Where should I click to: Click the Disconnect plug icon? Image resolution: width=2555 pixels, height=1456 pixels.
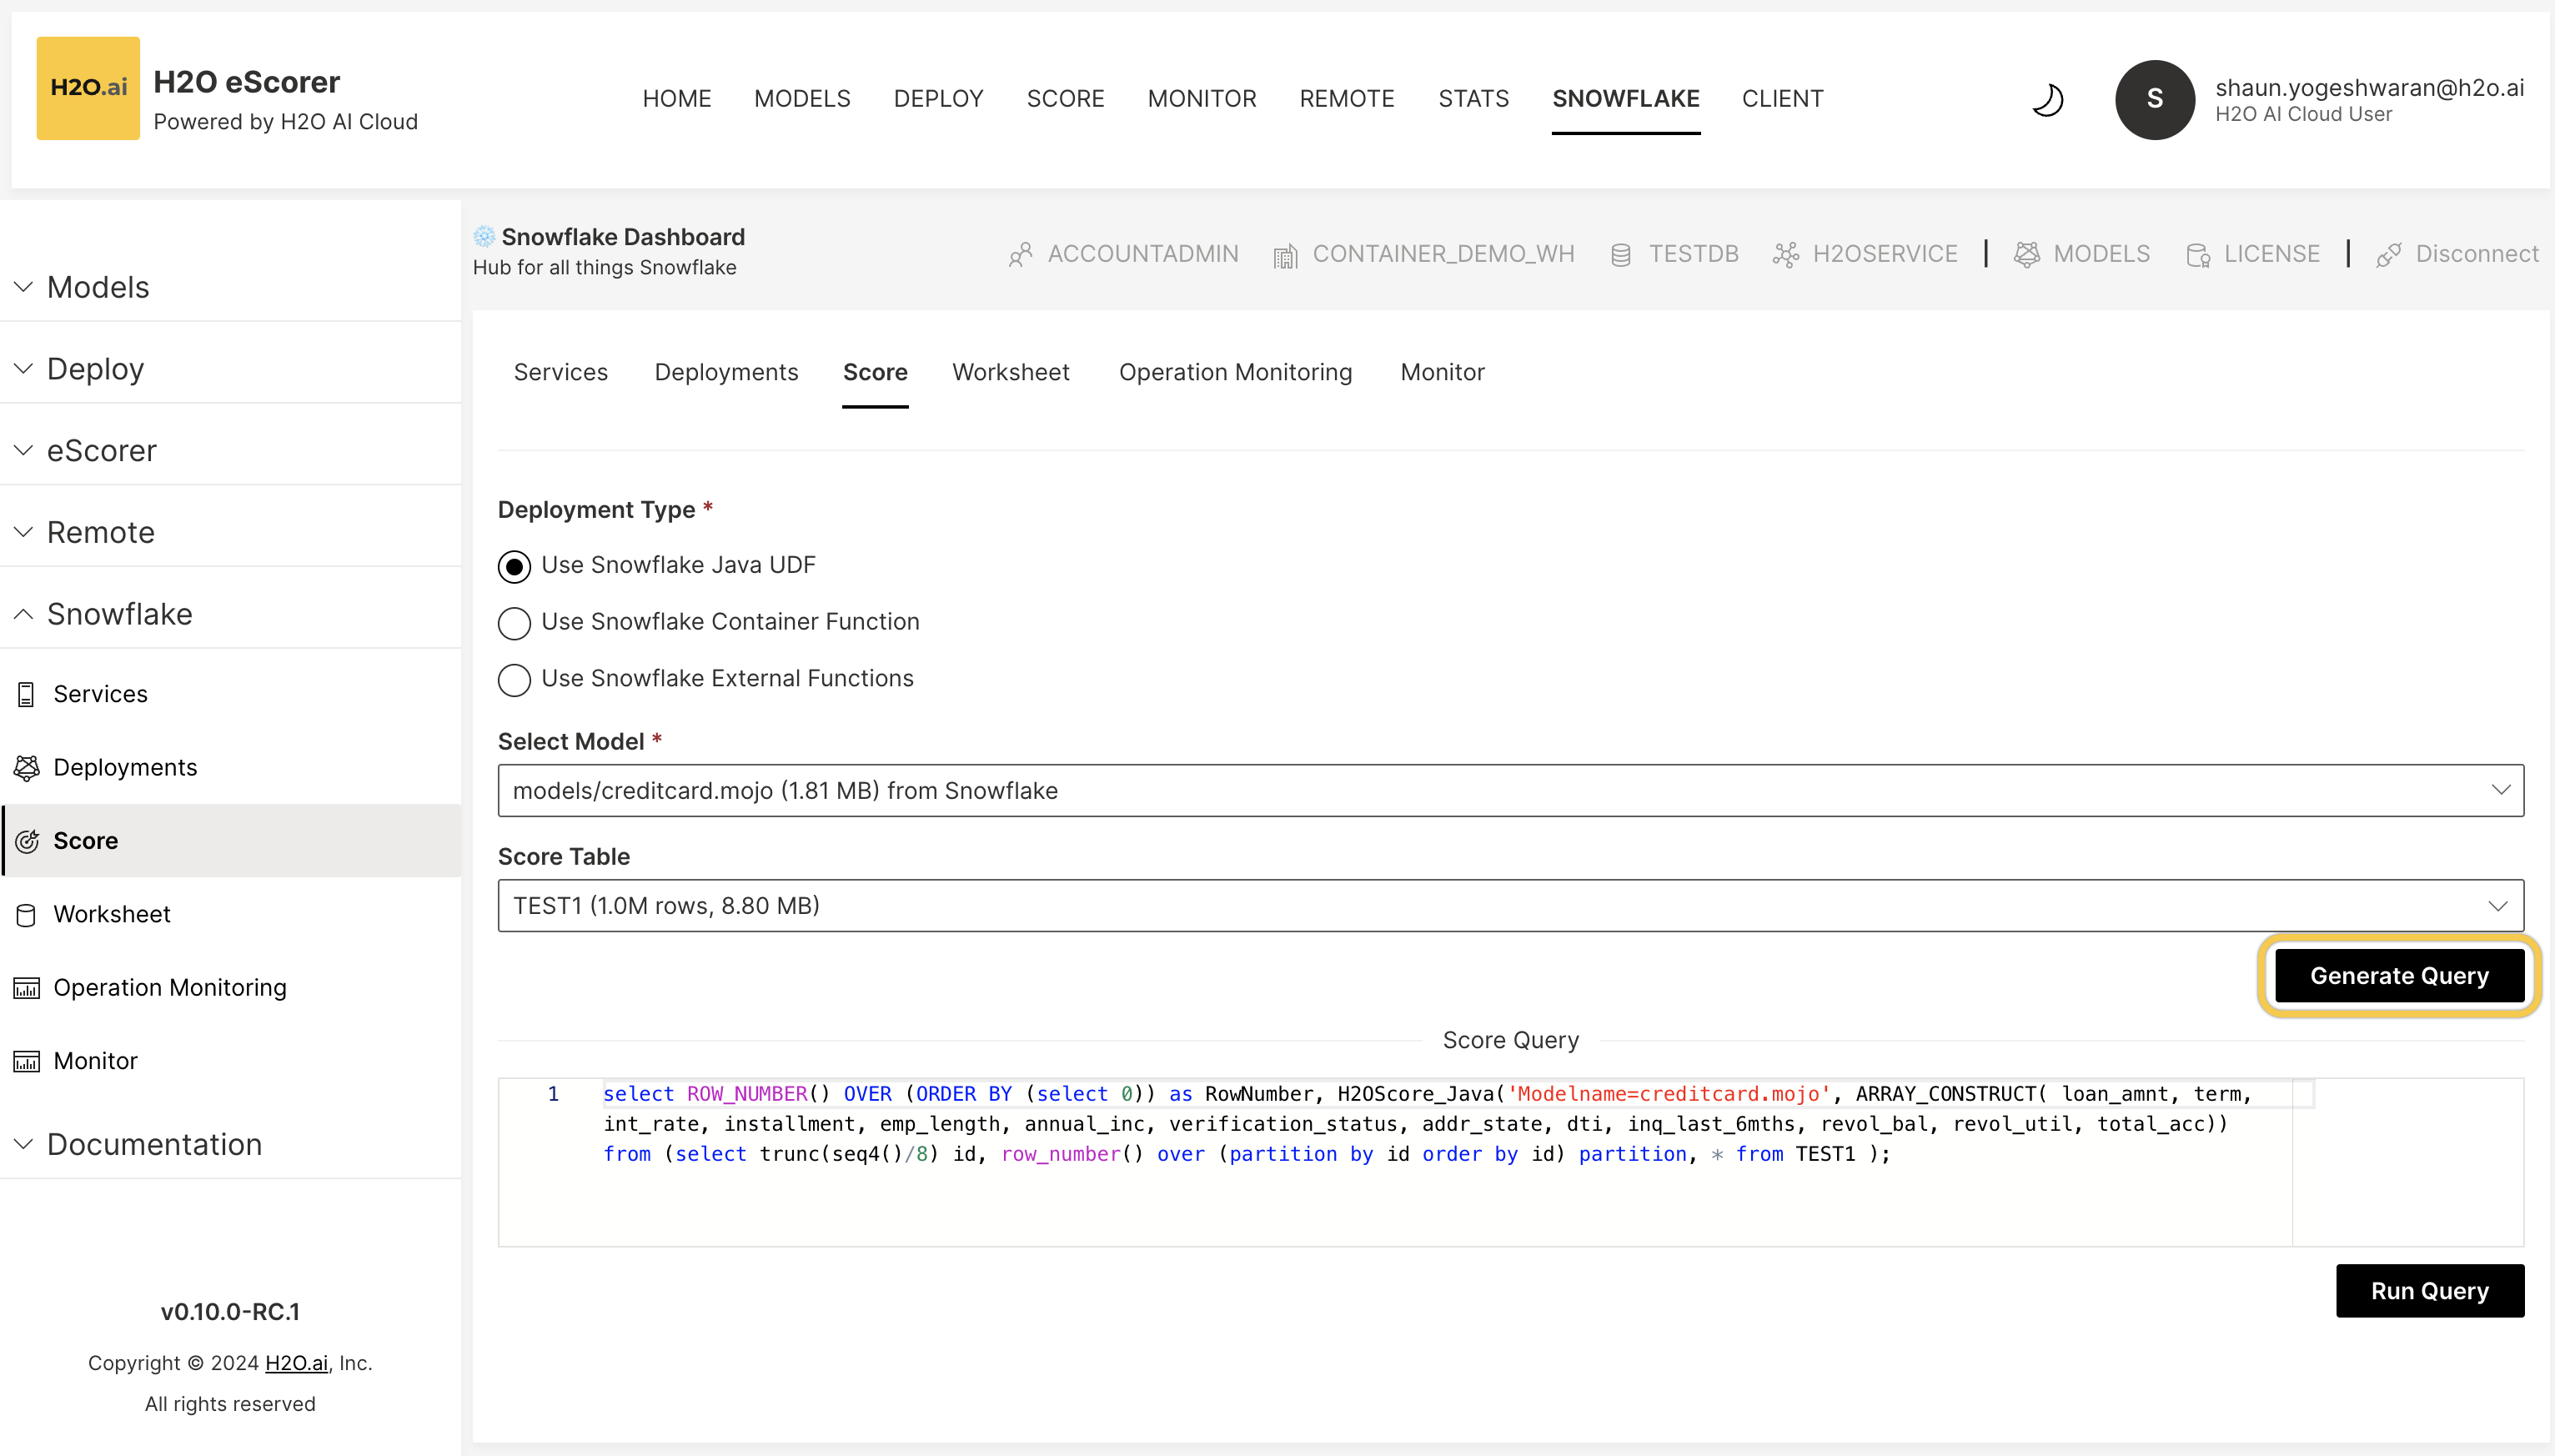pos(2388,255)
